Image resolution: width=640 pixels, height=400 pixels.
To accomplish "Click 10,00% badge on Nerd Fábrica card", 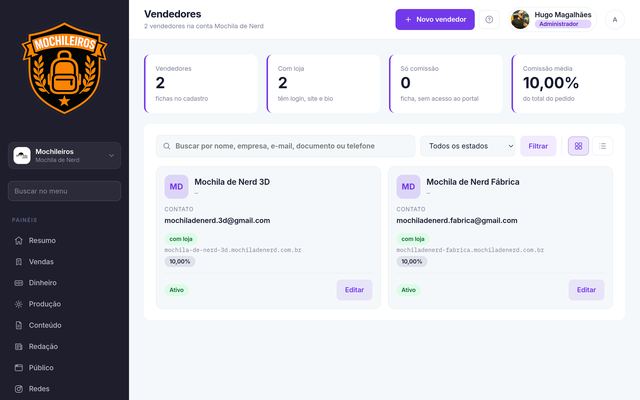I will (411, 262).
